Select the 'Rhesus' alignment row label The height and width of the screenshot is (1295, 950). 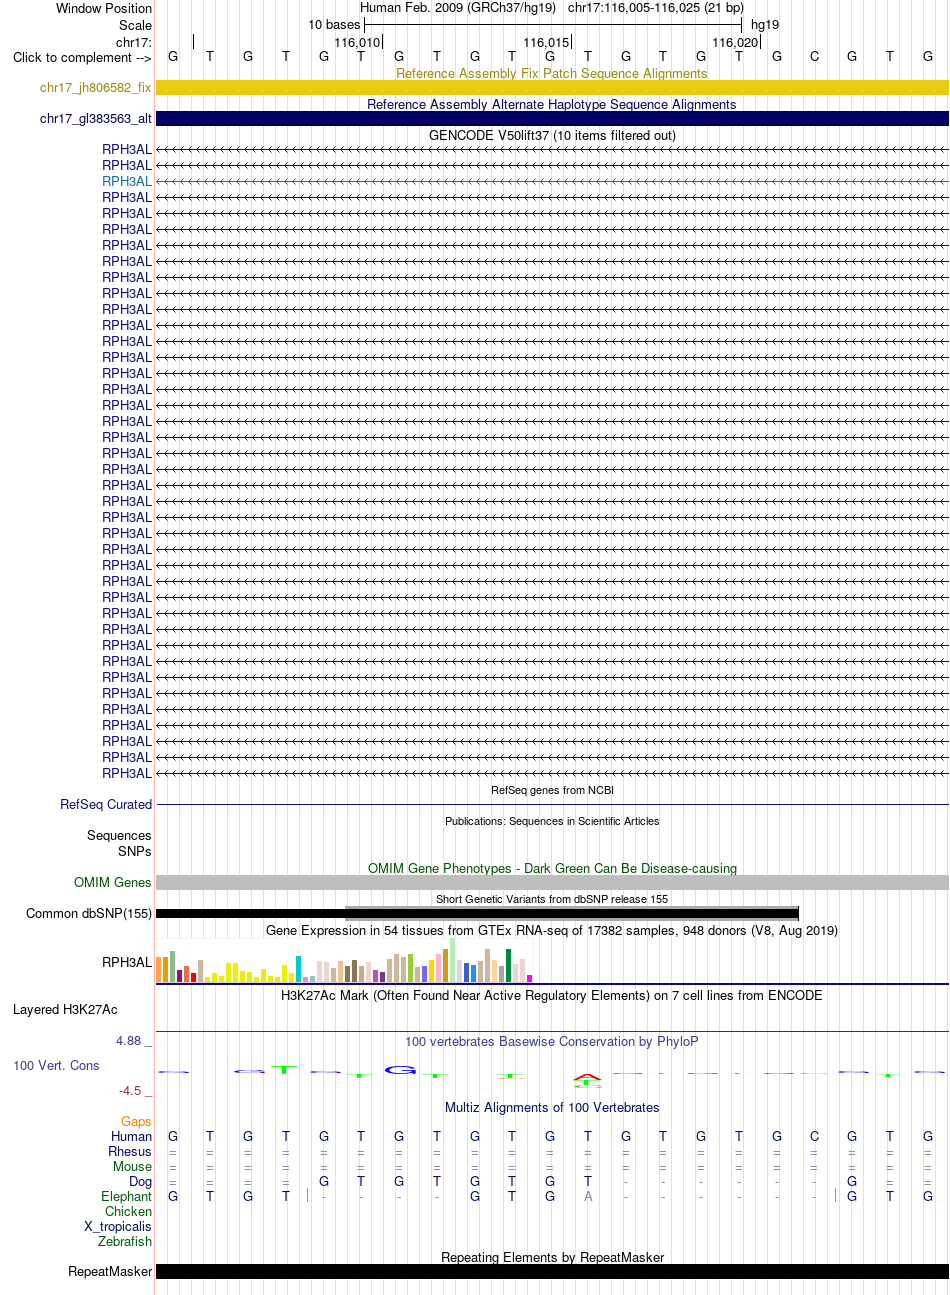pos(130,1151)
